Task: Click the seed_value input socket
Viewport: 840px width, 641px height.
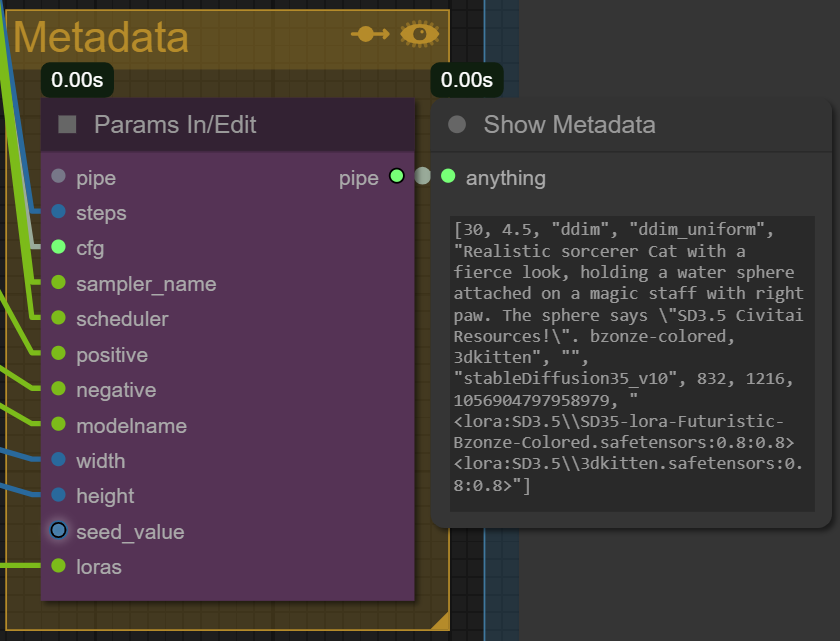Action: point(58,530)
